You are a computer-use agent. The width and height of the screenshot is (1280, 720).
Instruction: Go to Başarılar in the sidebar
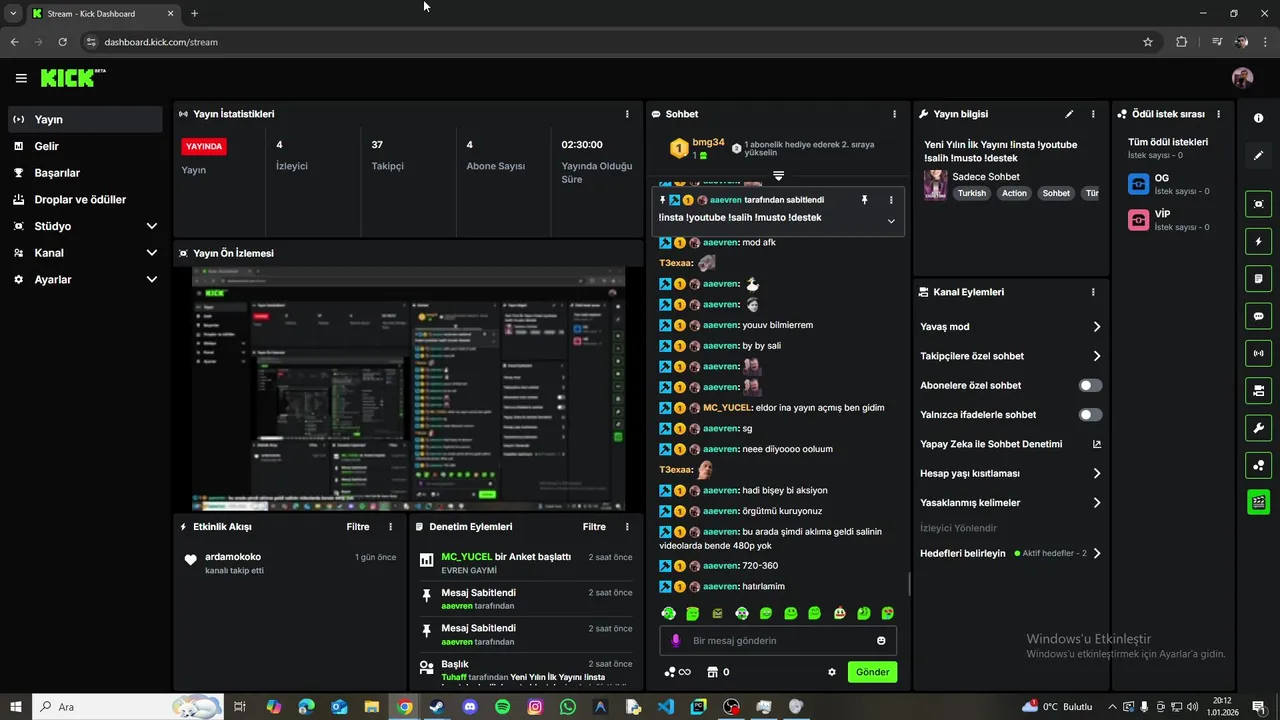(x=84, y=173)
